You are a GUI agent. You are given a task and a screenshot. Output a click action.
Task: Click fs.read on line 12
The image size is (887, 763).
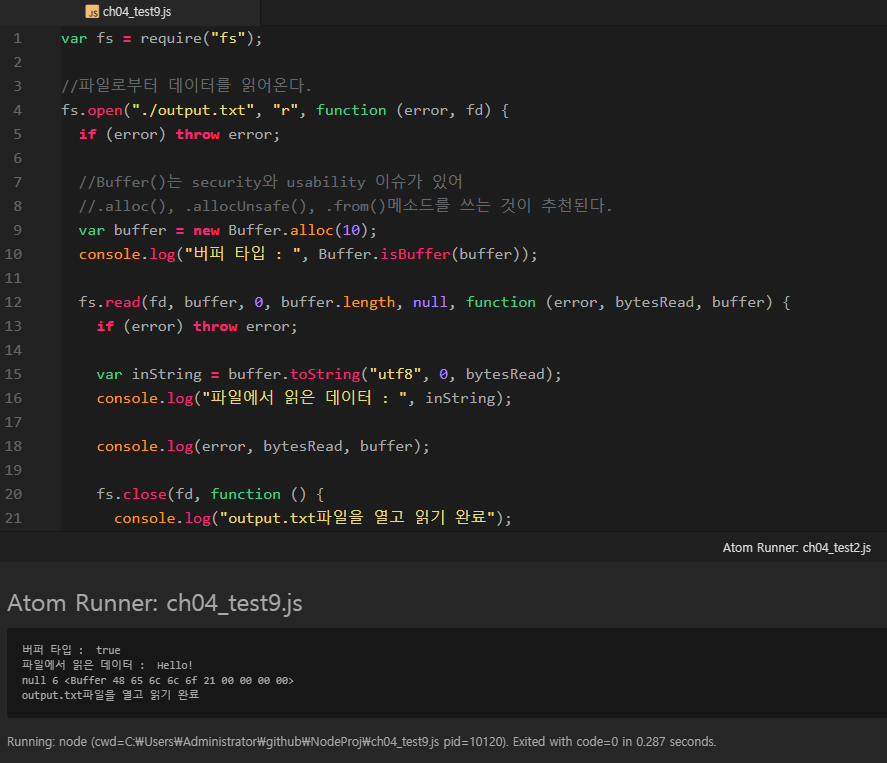[x=109, y=302]
